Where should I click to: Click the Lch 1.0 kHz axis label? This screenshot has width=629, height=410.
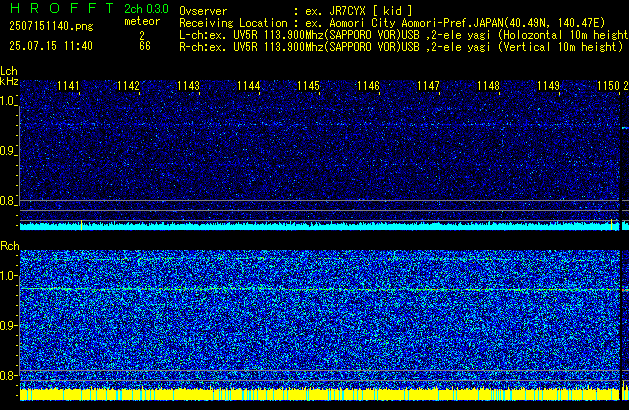pos(8,101)
